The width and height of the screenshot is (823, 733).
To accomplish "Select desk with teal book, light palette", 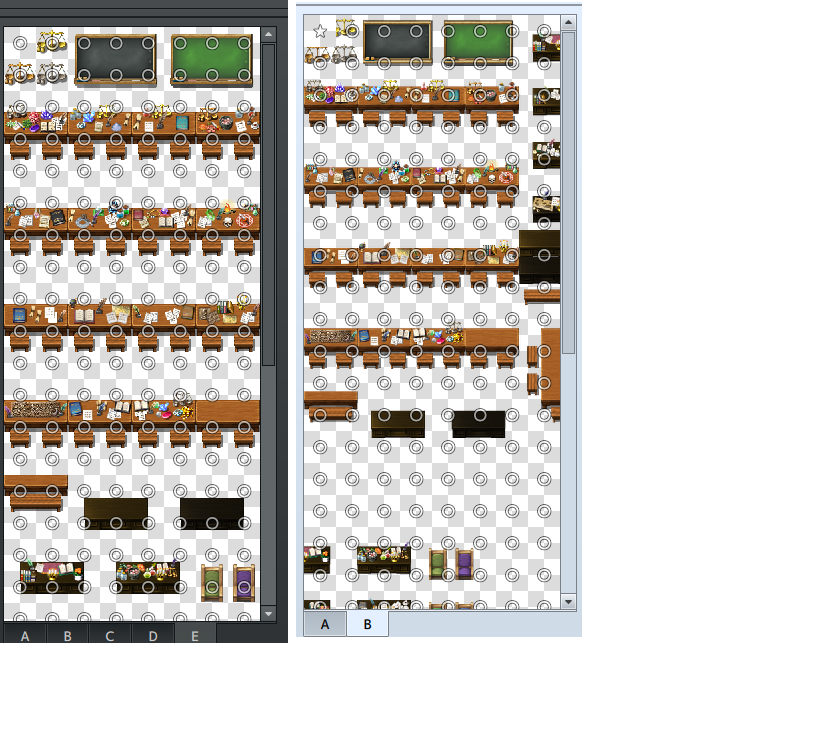I will tap(438, 96).
